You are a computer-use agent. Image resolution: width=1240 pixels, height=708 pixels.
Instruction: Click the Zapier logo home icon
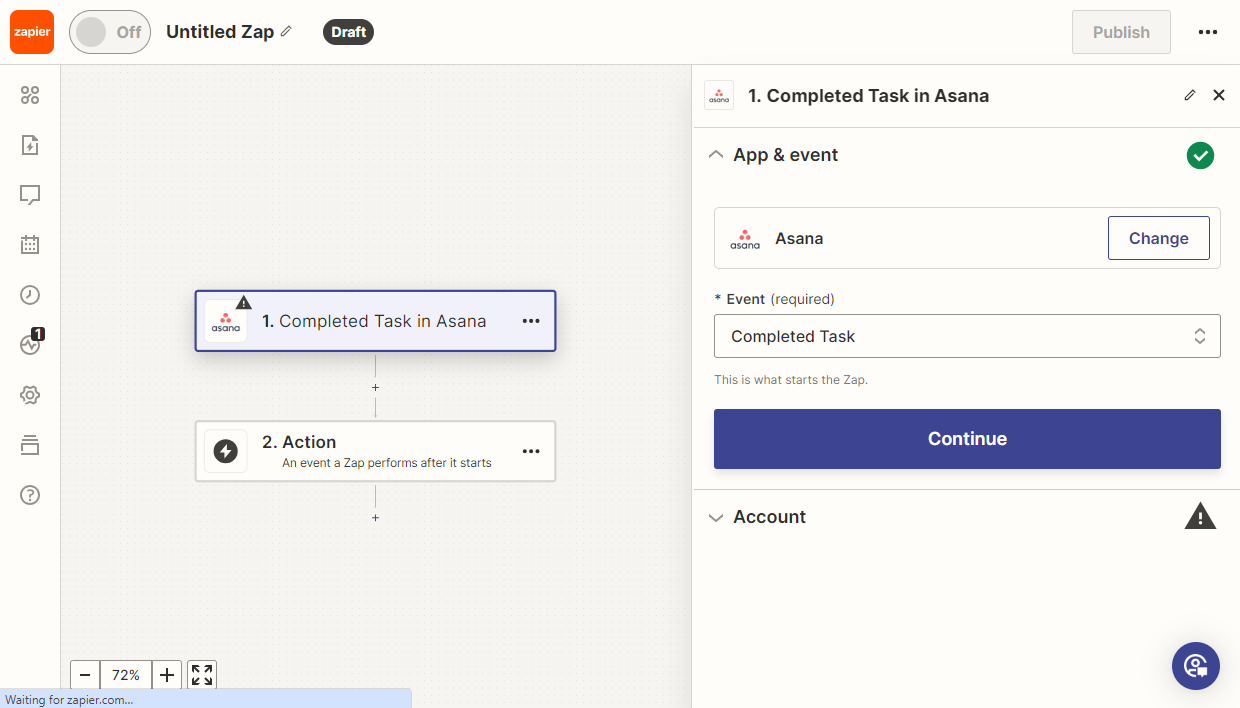[x=32, y=32]
